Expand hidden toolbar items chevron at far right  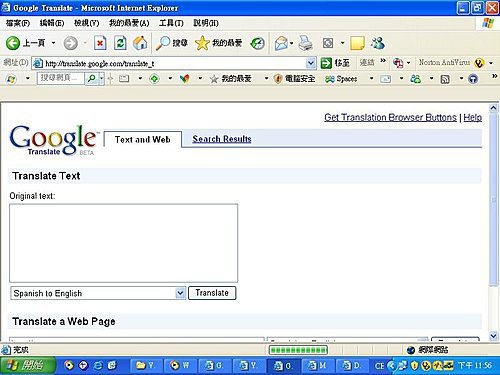pyautogui.click(x=495, y=76)
